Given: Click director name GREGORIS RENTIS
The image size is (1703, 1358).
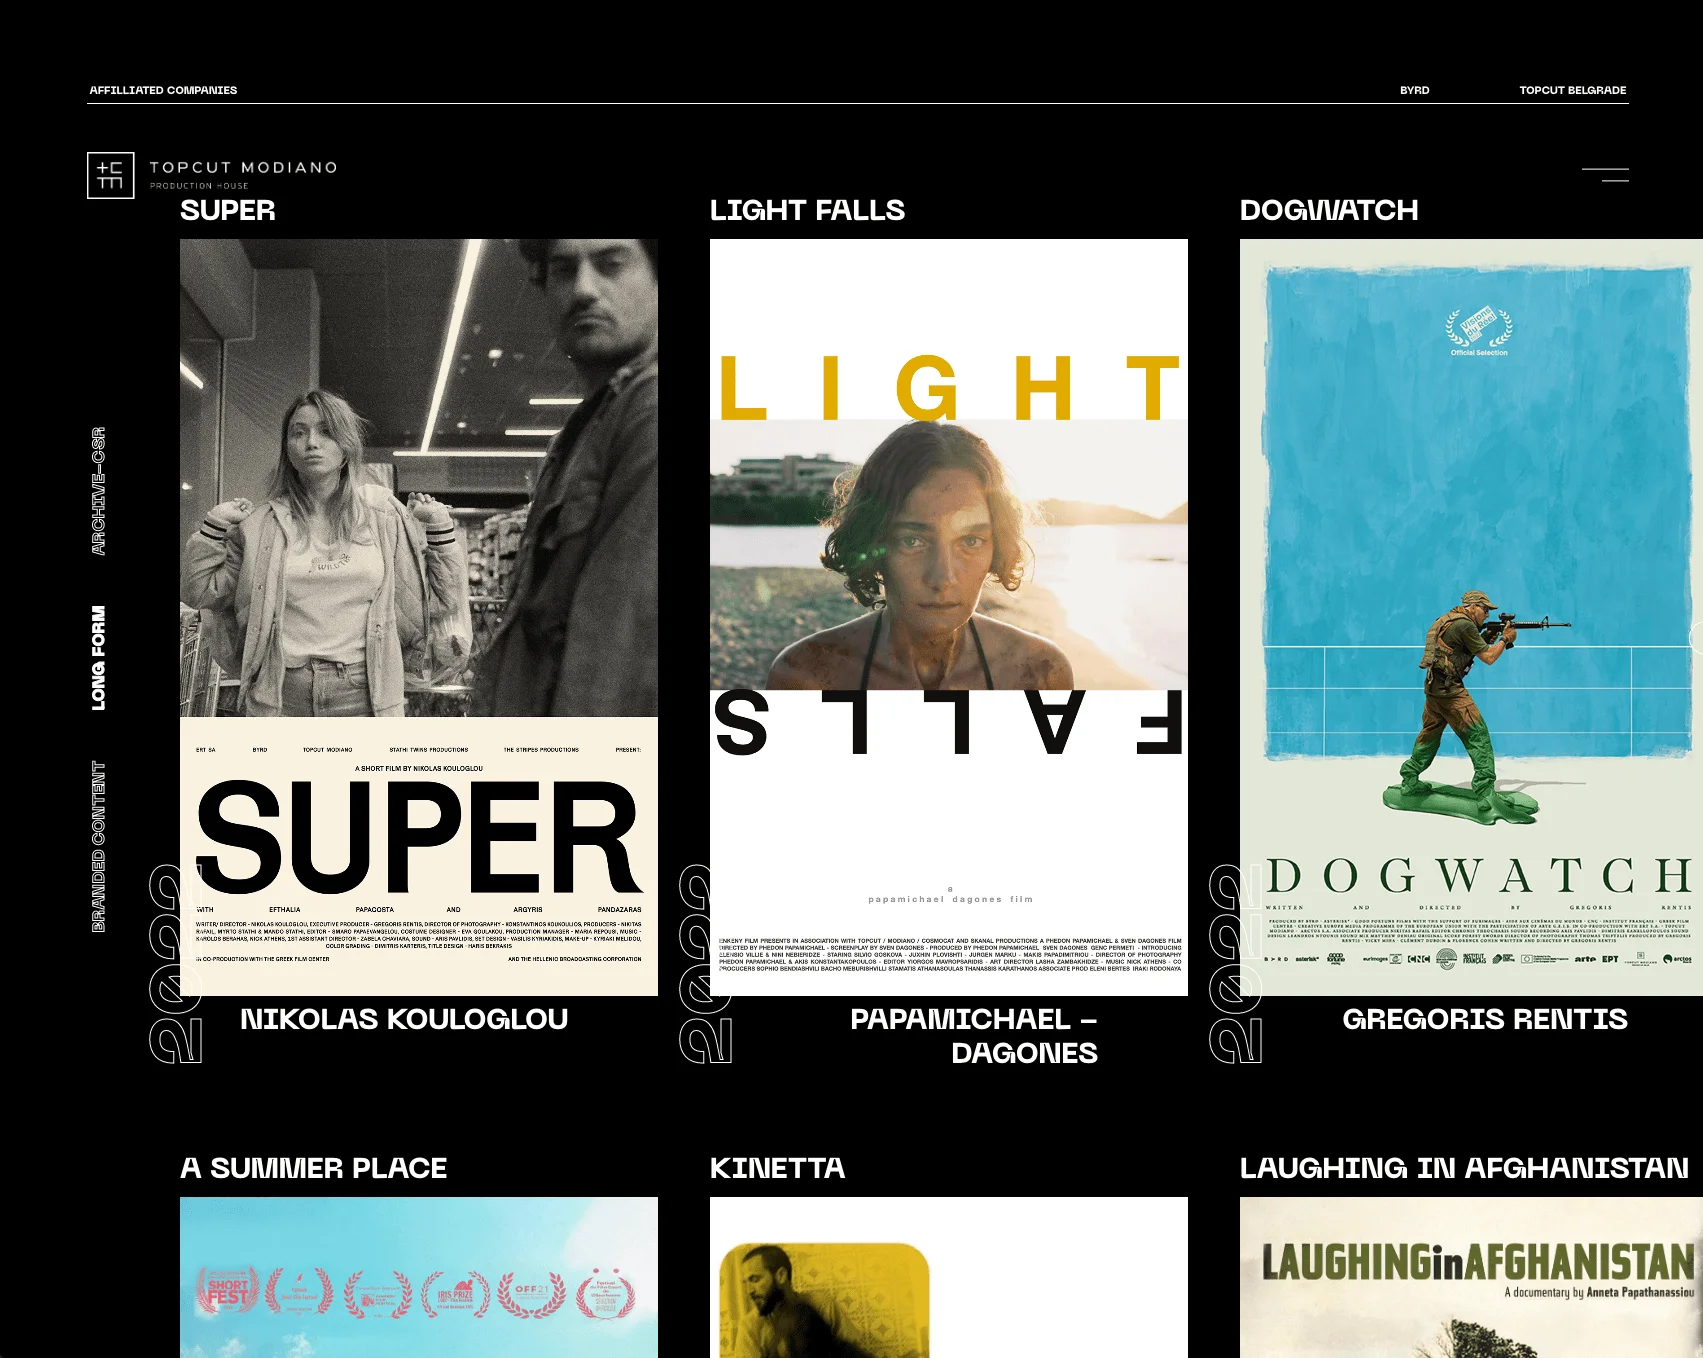Looking at the screenshot, I should pos(1485,1019).
